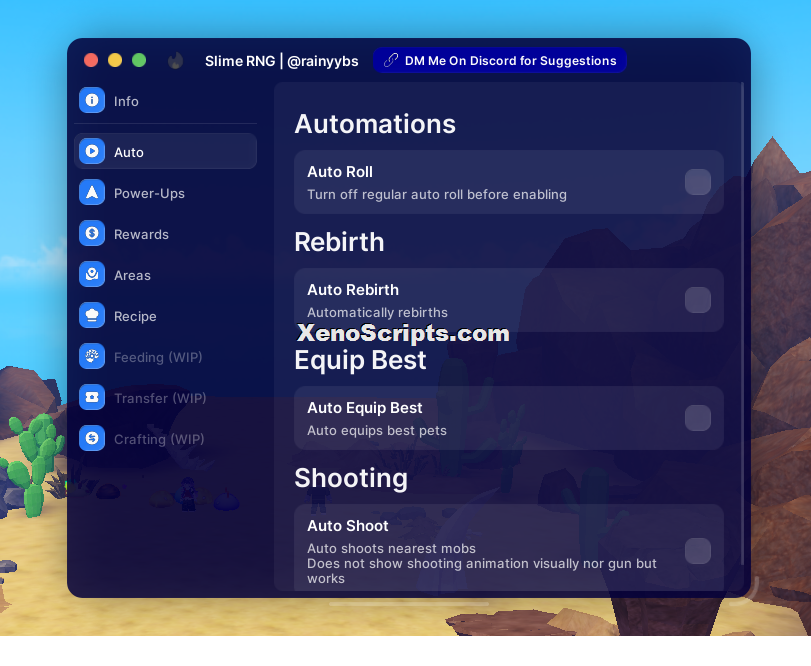This screenshot has width=811, height=666.
Task: Click the "Shooting" section heading
Action: pyautogui.click(x=351, y=478)
